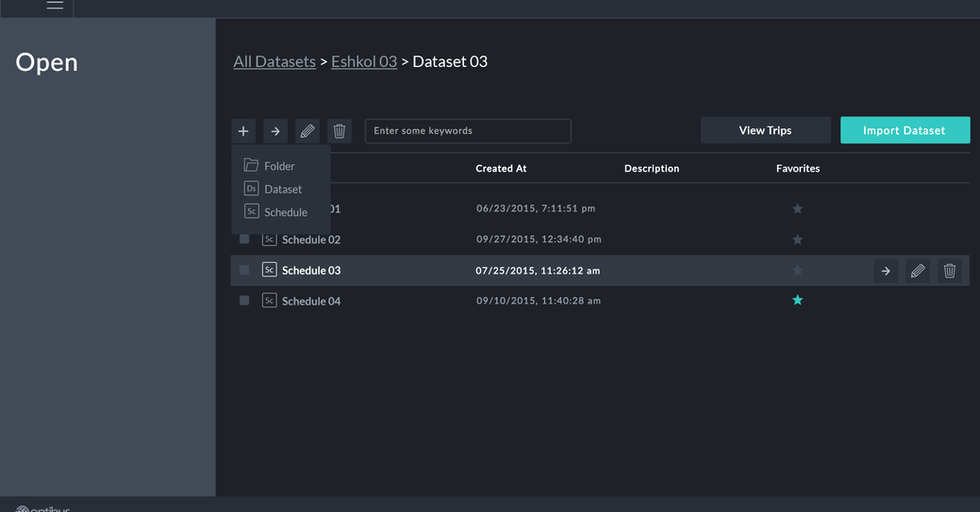Click the Schedule 03 row trash icon
This screenshot has height=512, width=980.
[x=949, y=271]
